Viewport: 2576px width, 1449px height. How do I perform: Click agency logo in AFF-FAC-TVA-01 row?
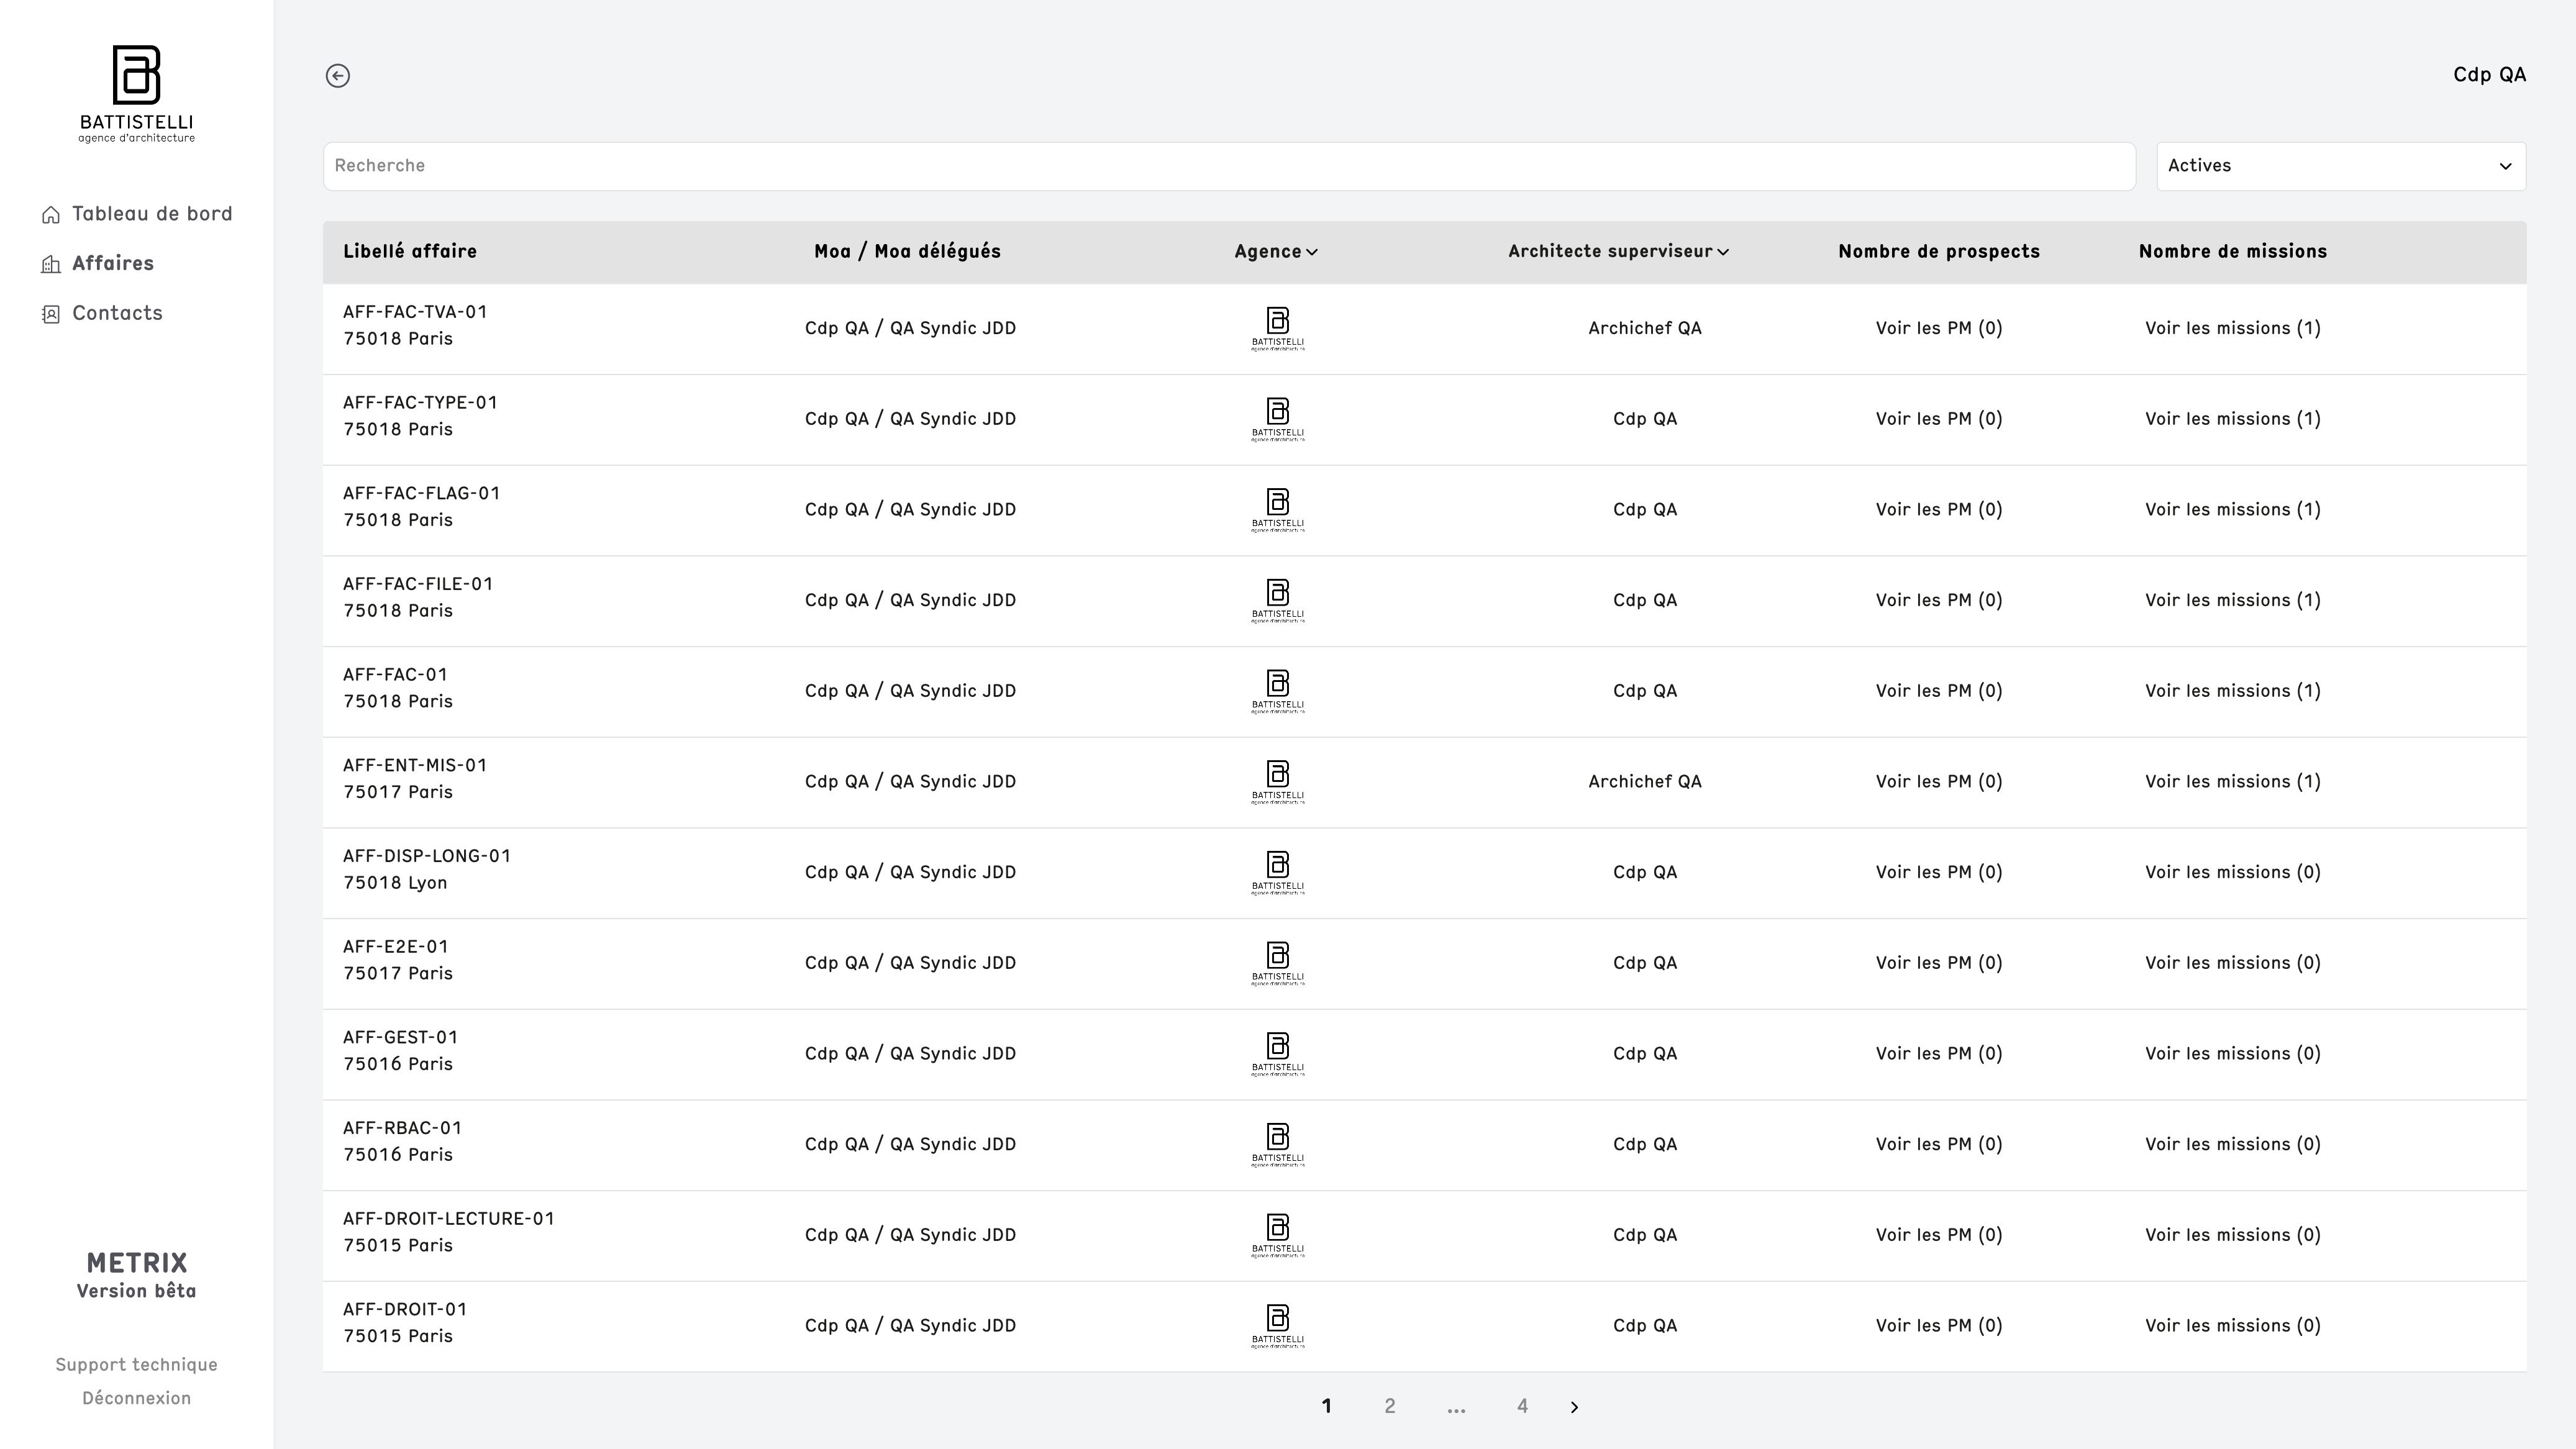click(x=1278, y=329)
